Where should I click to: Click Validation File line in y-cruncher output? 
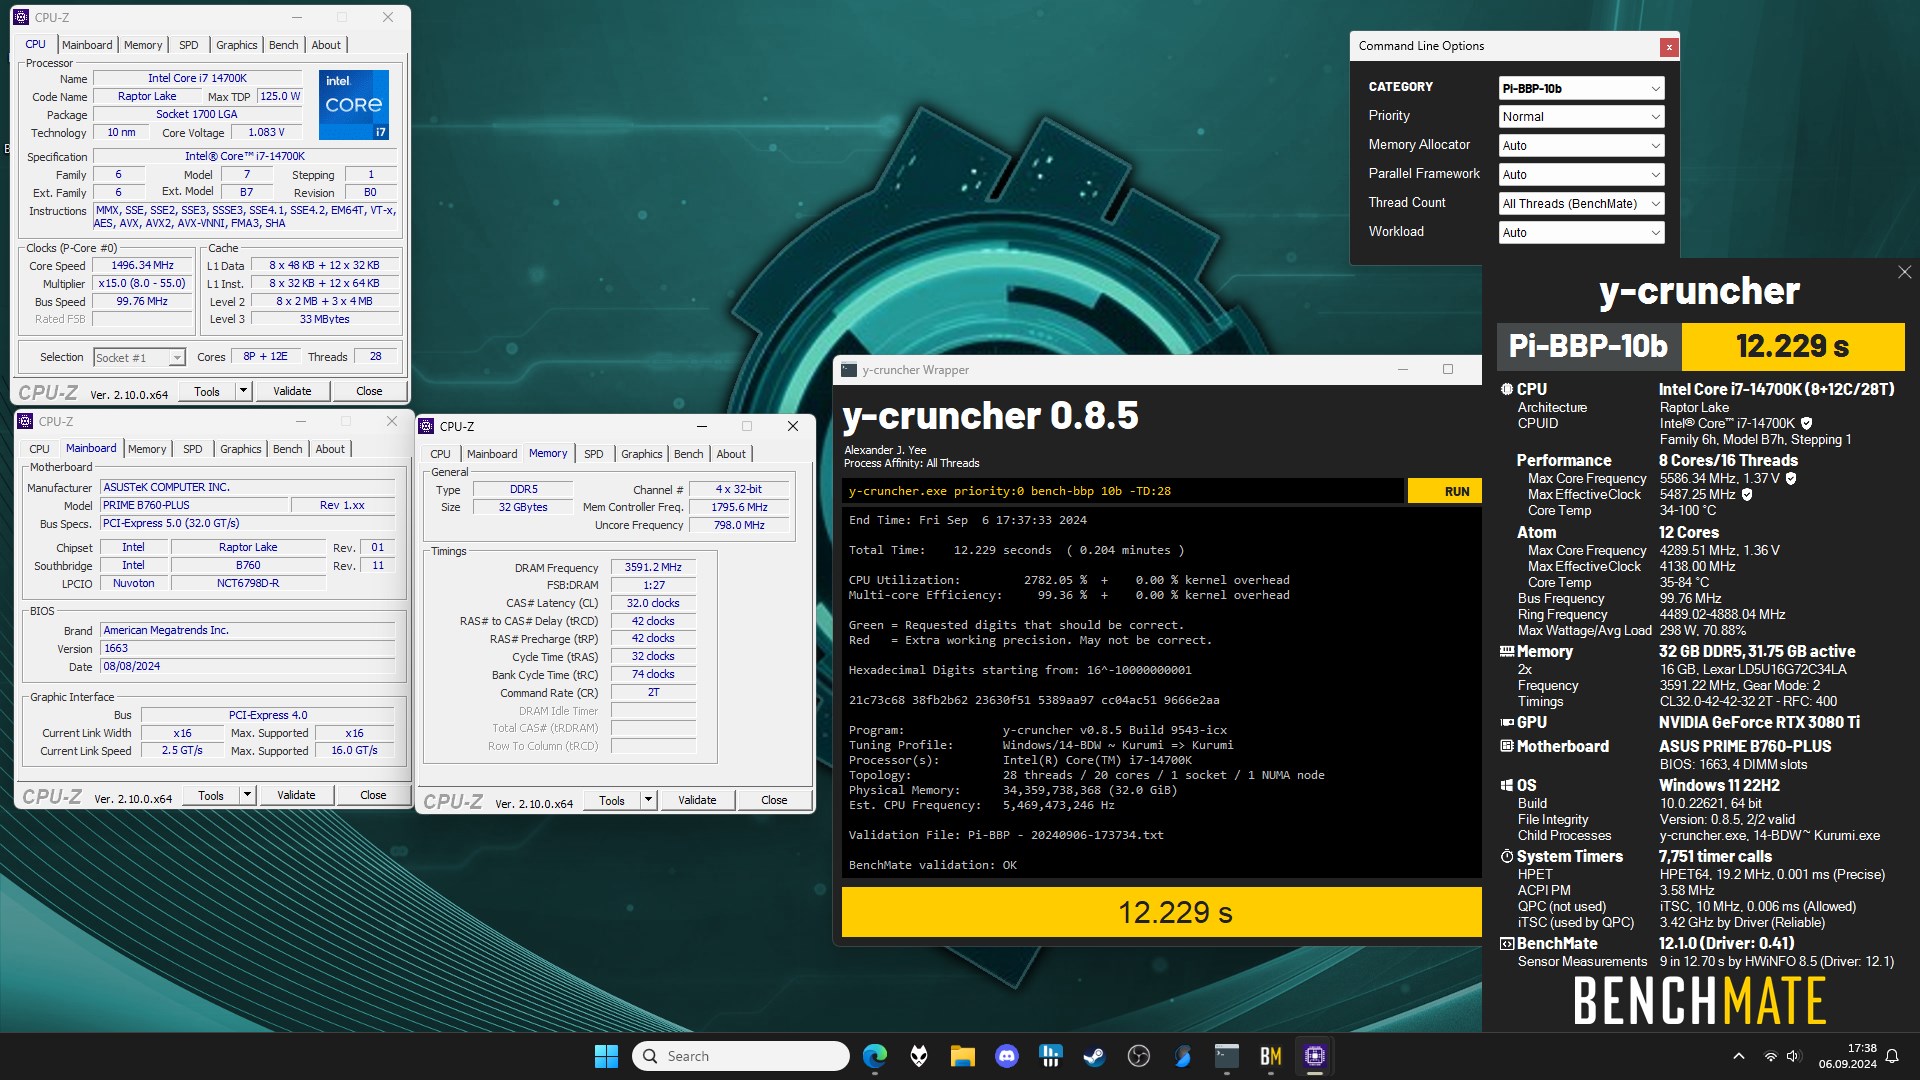(x=1006, y=835)
